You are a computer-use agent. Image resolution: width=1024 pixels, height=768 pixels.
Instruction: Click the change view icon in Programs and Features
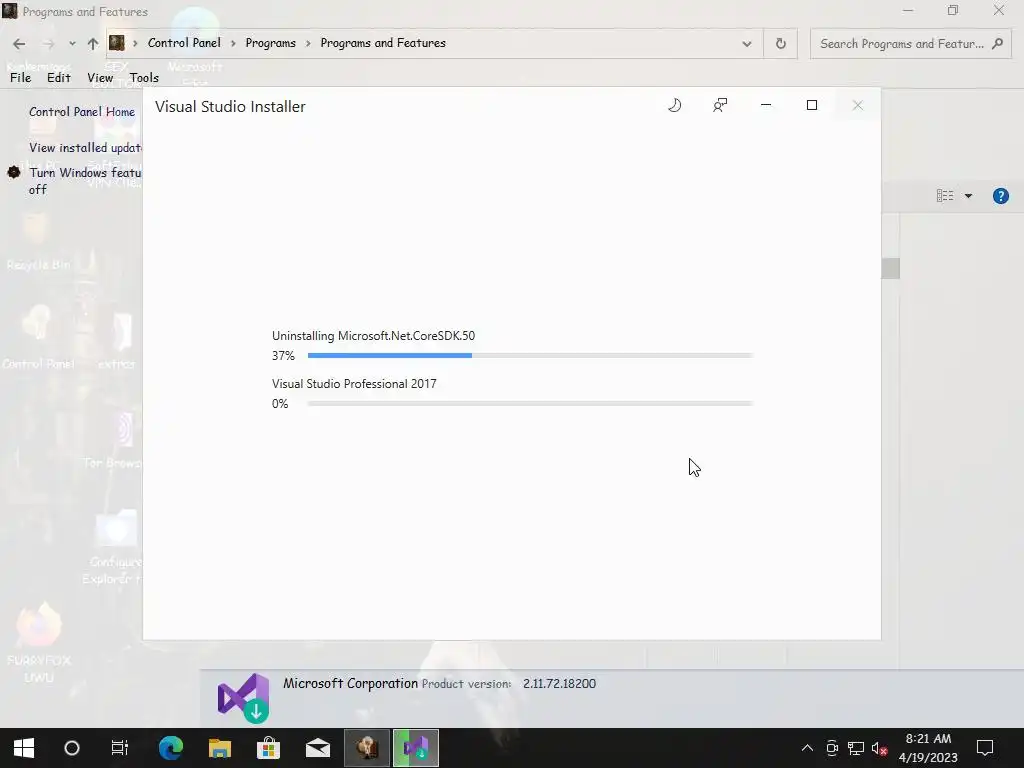click(x=944, y=196)
